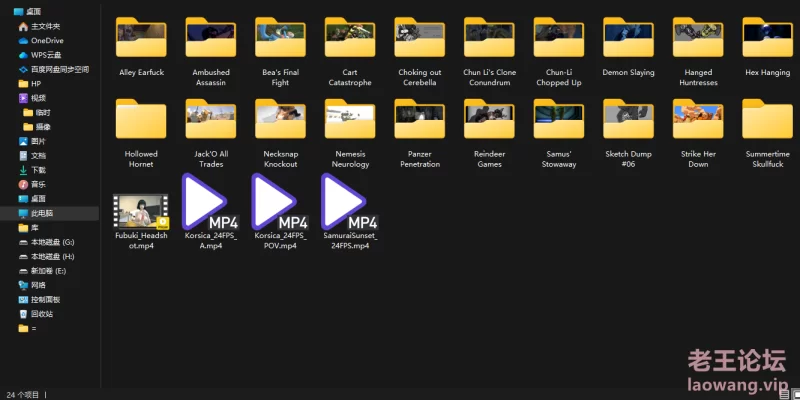Select 此电脑 in the navigation tree
Screen dimensions: 800x400
tap(42, 213)
